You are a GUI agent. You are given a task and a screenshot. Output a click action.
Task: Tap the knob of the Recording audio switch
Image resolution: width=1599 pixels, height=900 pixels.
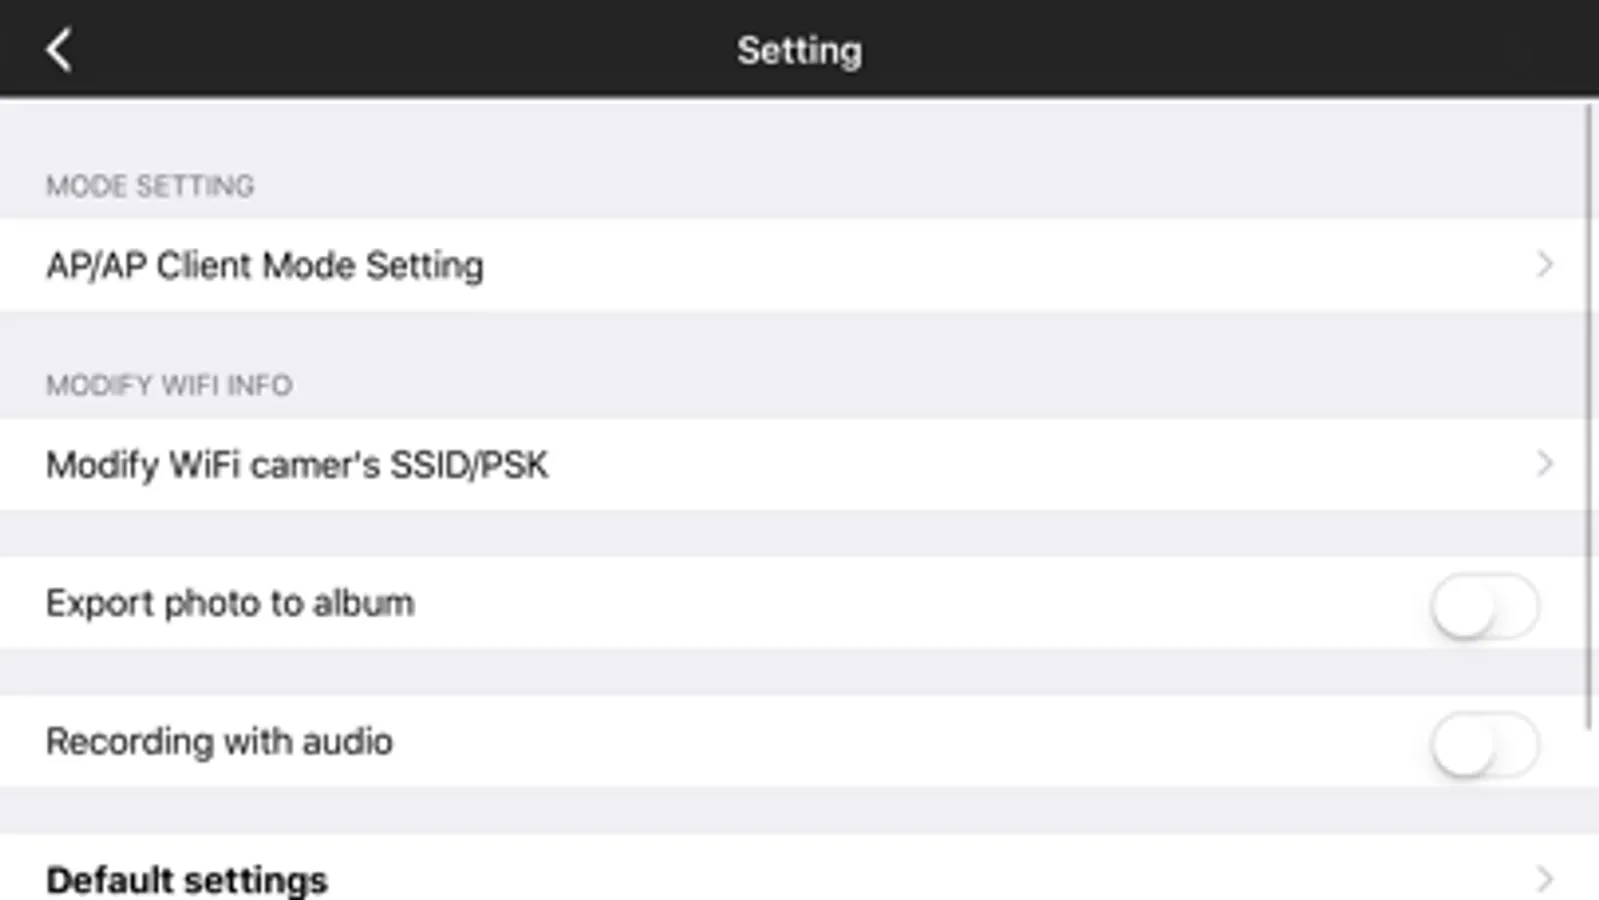pyautogui.click(x=1464, y=745)
